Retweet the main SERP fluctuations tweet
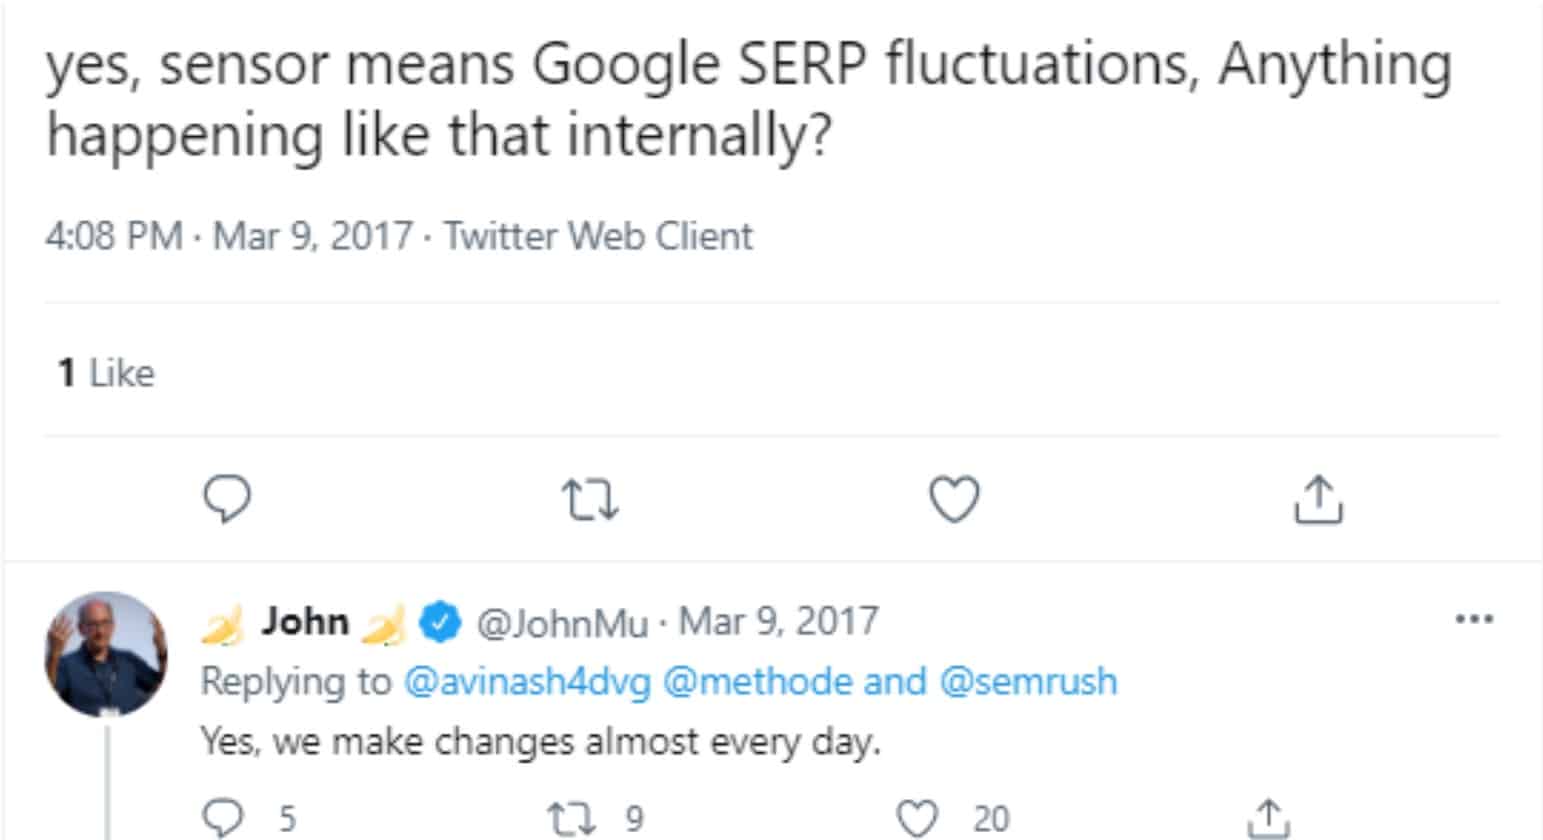 coord(590,499)
